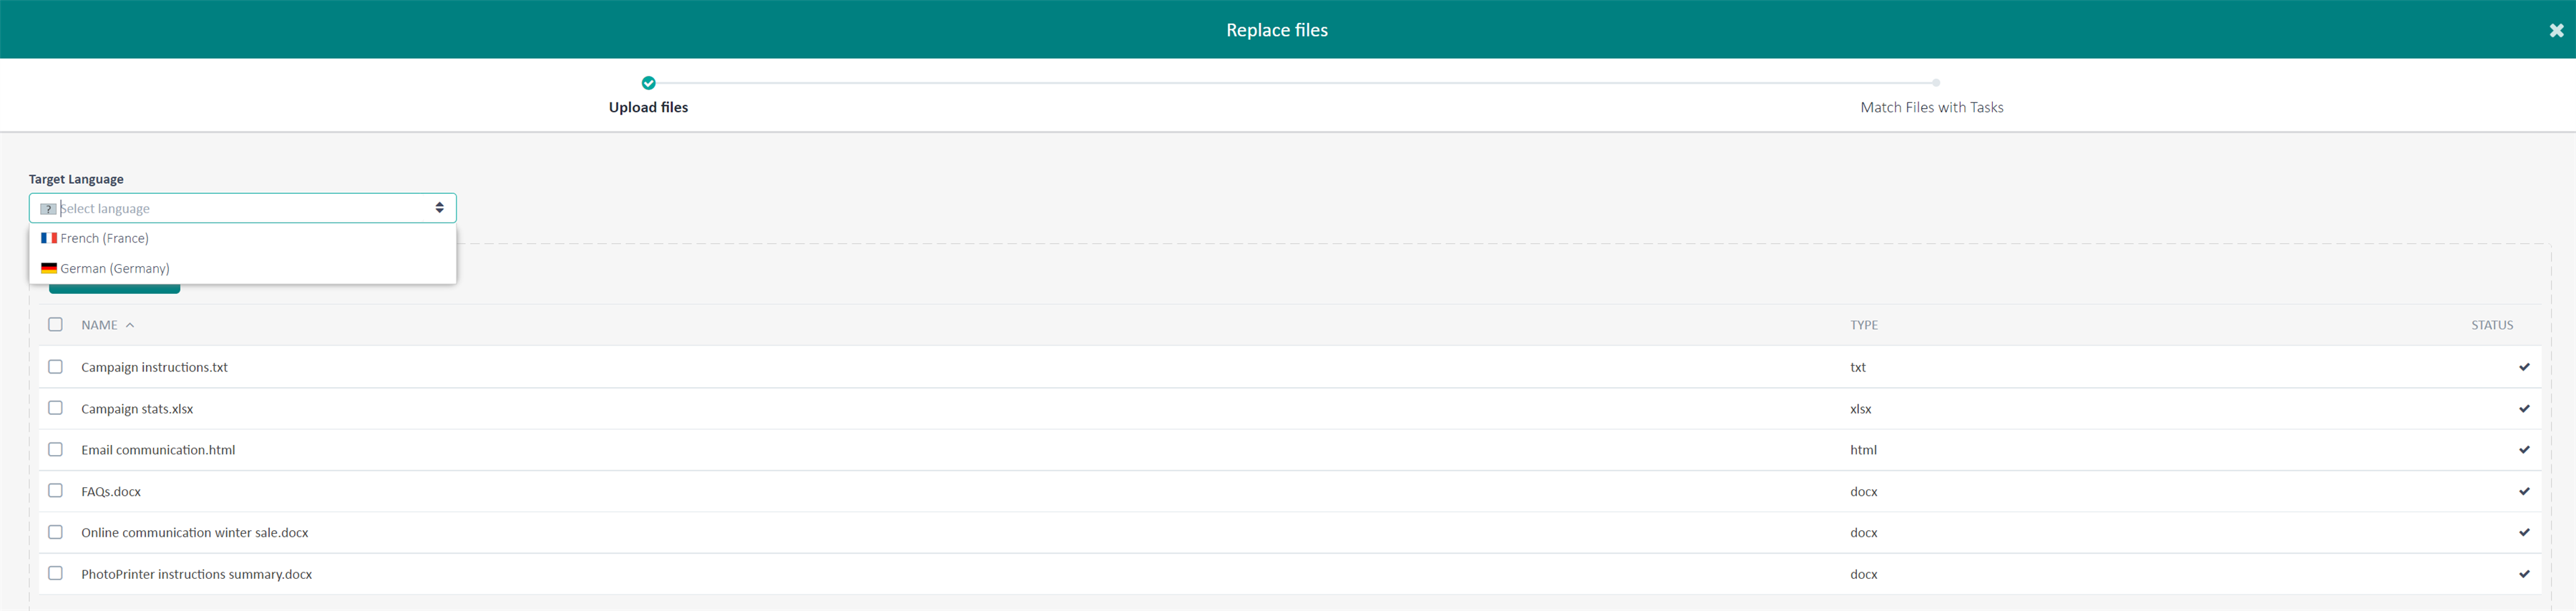2576x611 pixels.
Task: Choose French (France) from language list
Action: tap(243, 238)
